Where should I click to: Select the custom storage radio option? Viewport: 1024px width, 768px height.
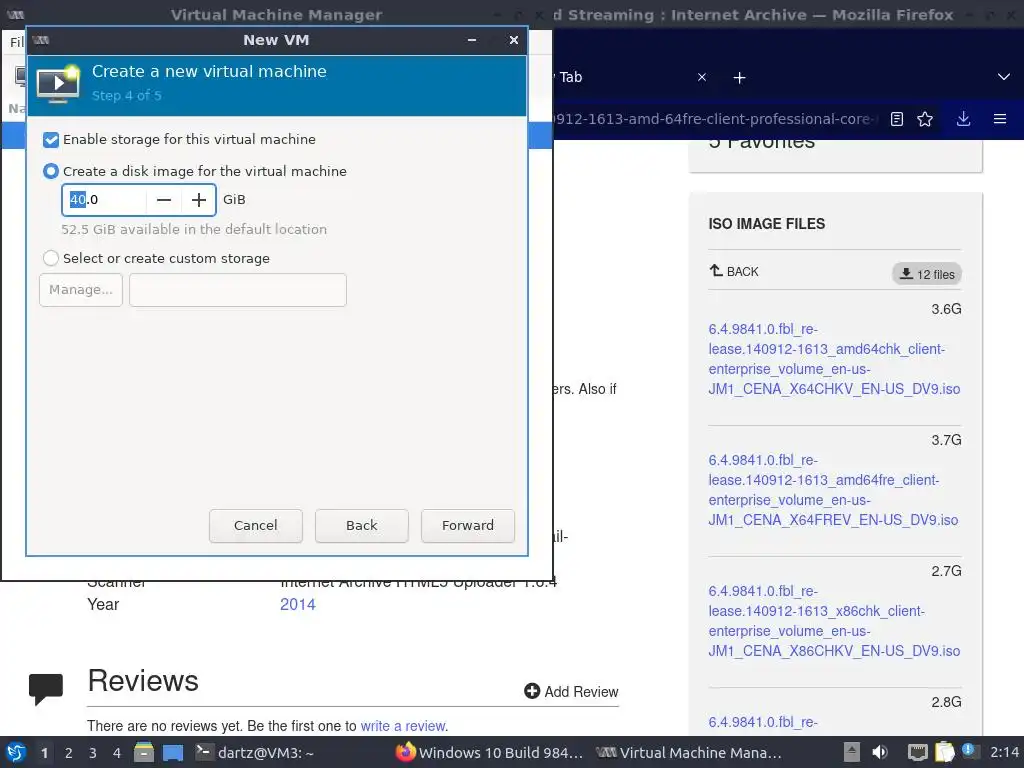click(50, 258)
